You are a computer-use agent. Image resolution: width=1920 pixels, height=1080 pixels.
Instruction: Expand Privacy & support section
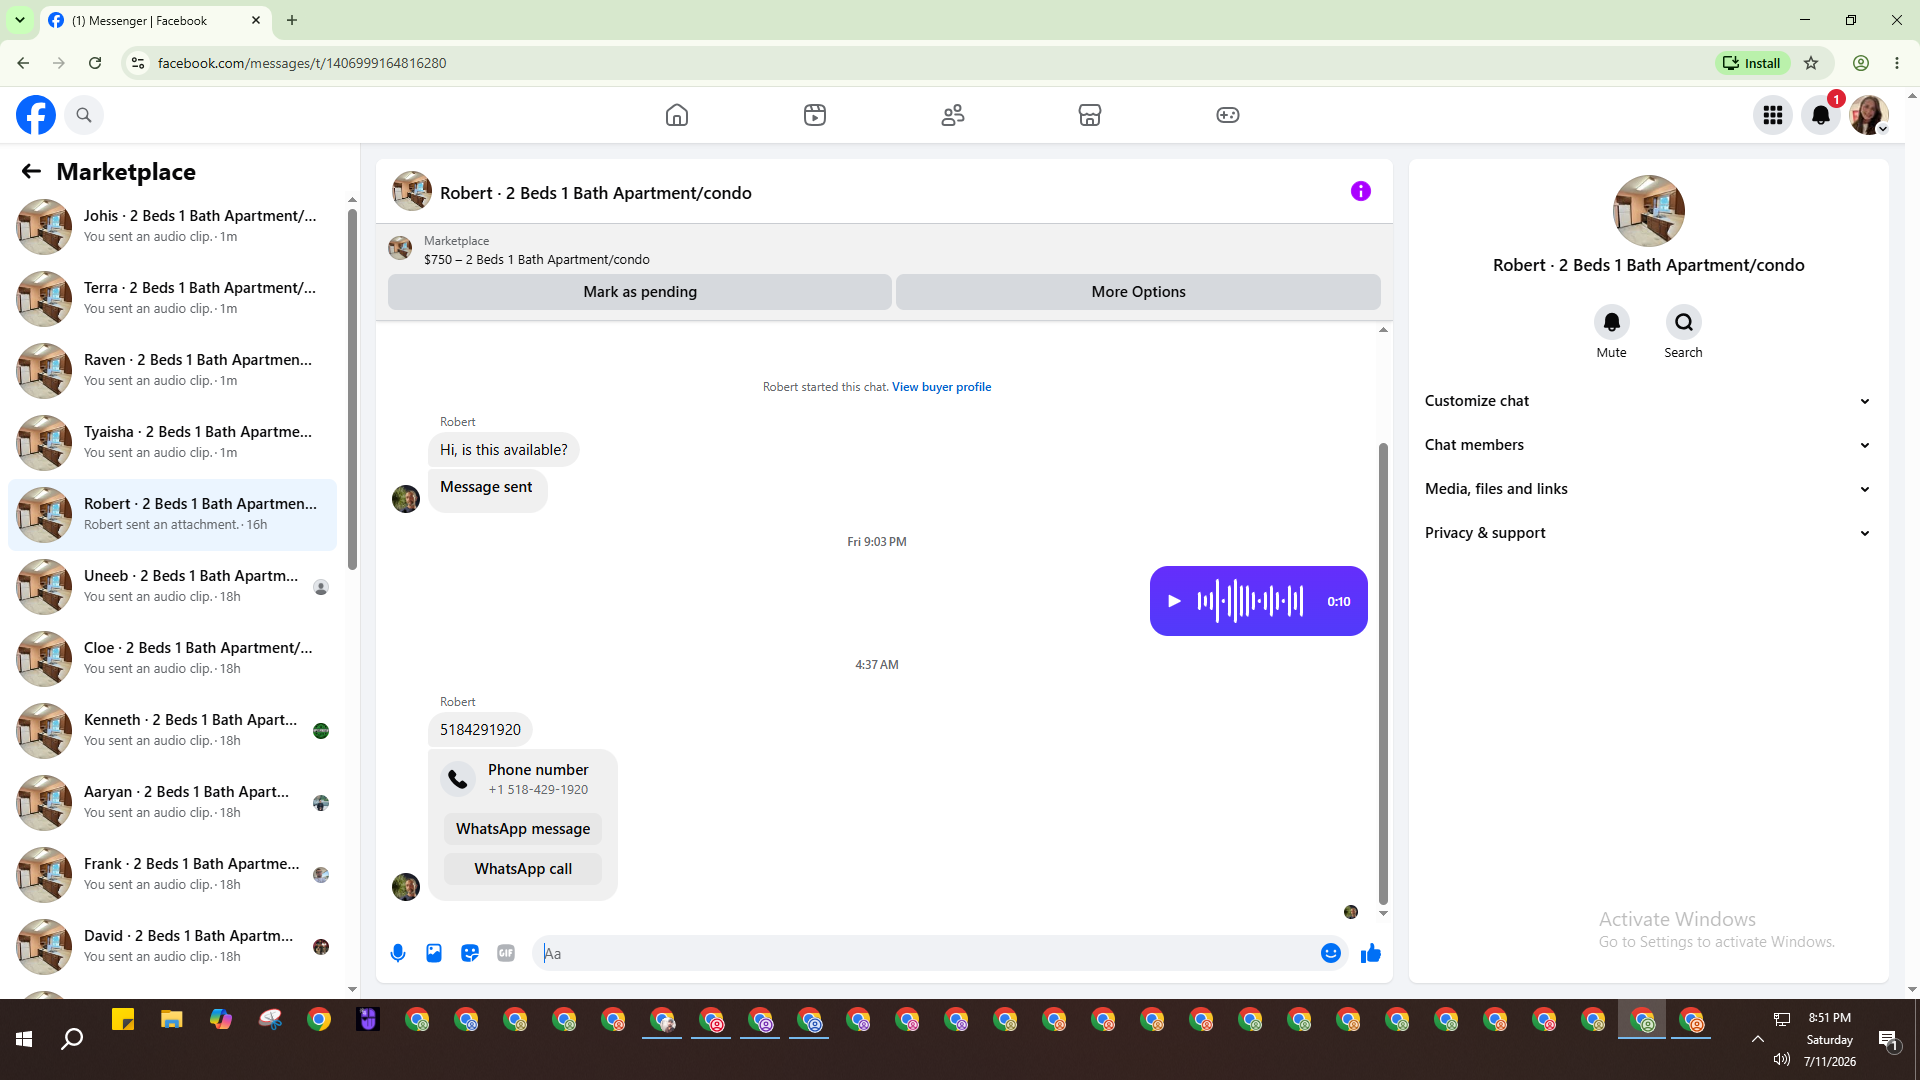(1648, 533)
